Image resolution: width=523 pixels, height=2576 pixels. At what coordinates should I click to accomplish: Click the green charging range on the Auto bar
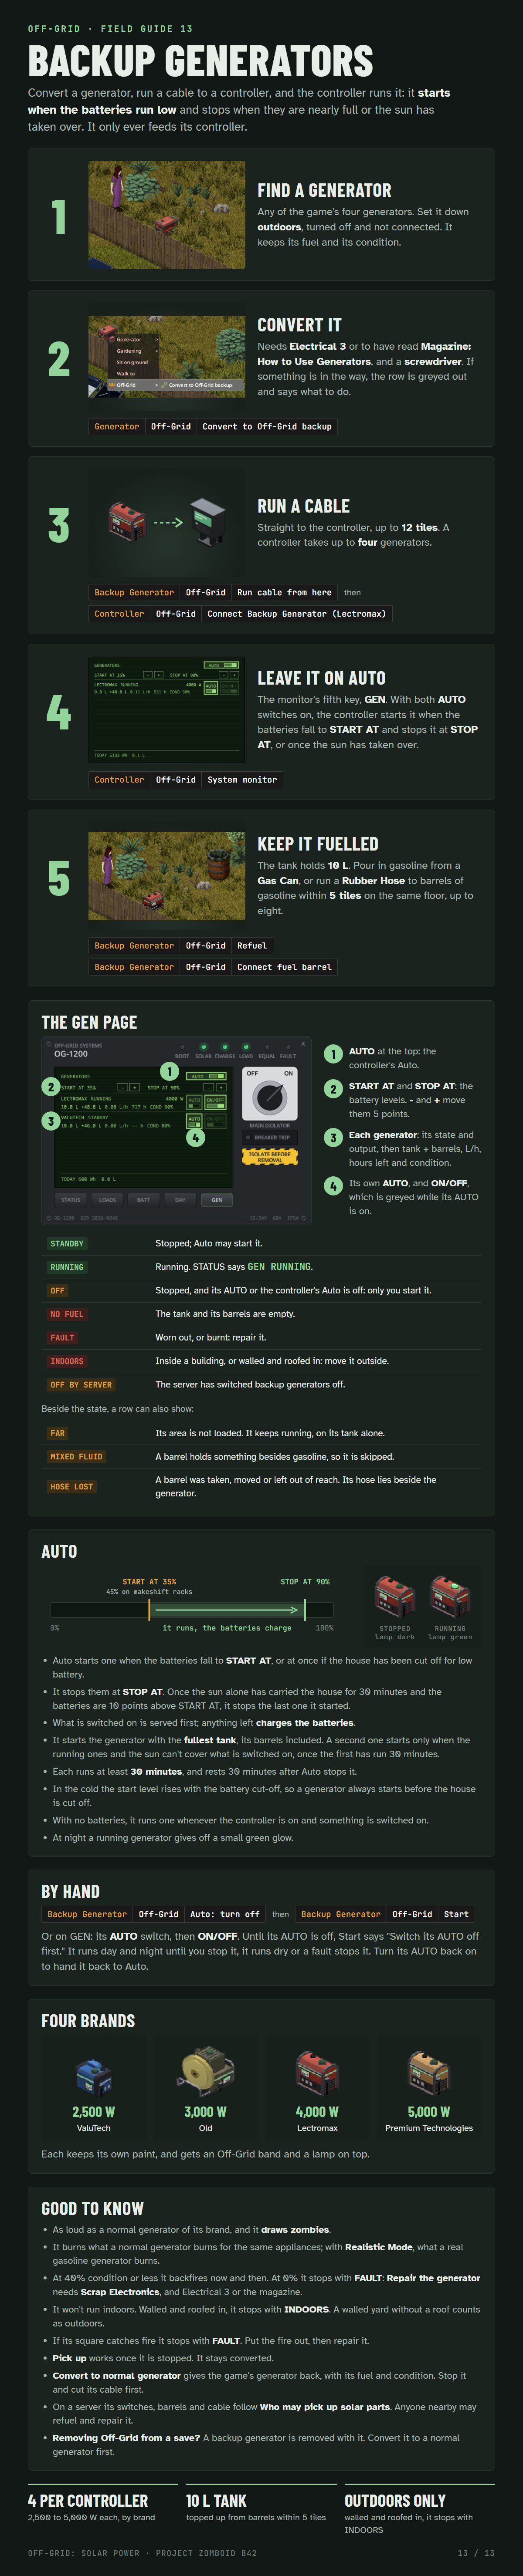coord(227,1609)
